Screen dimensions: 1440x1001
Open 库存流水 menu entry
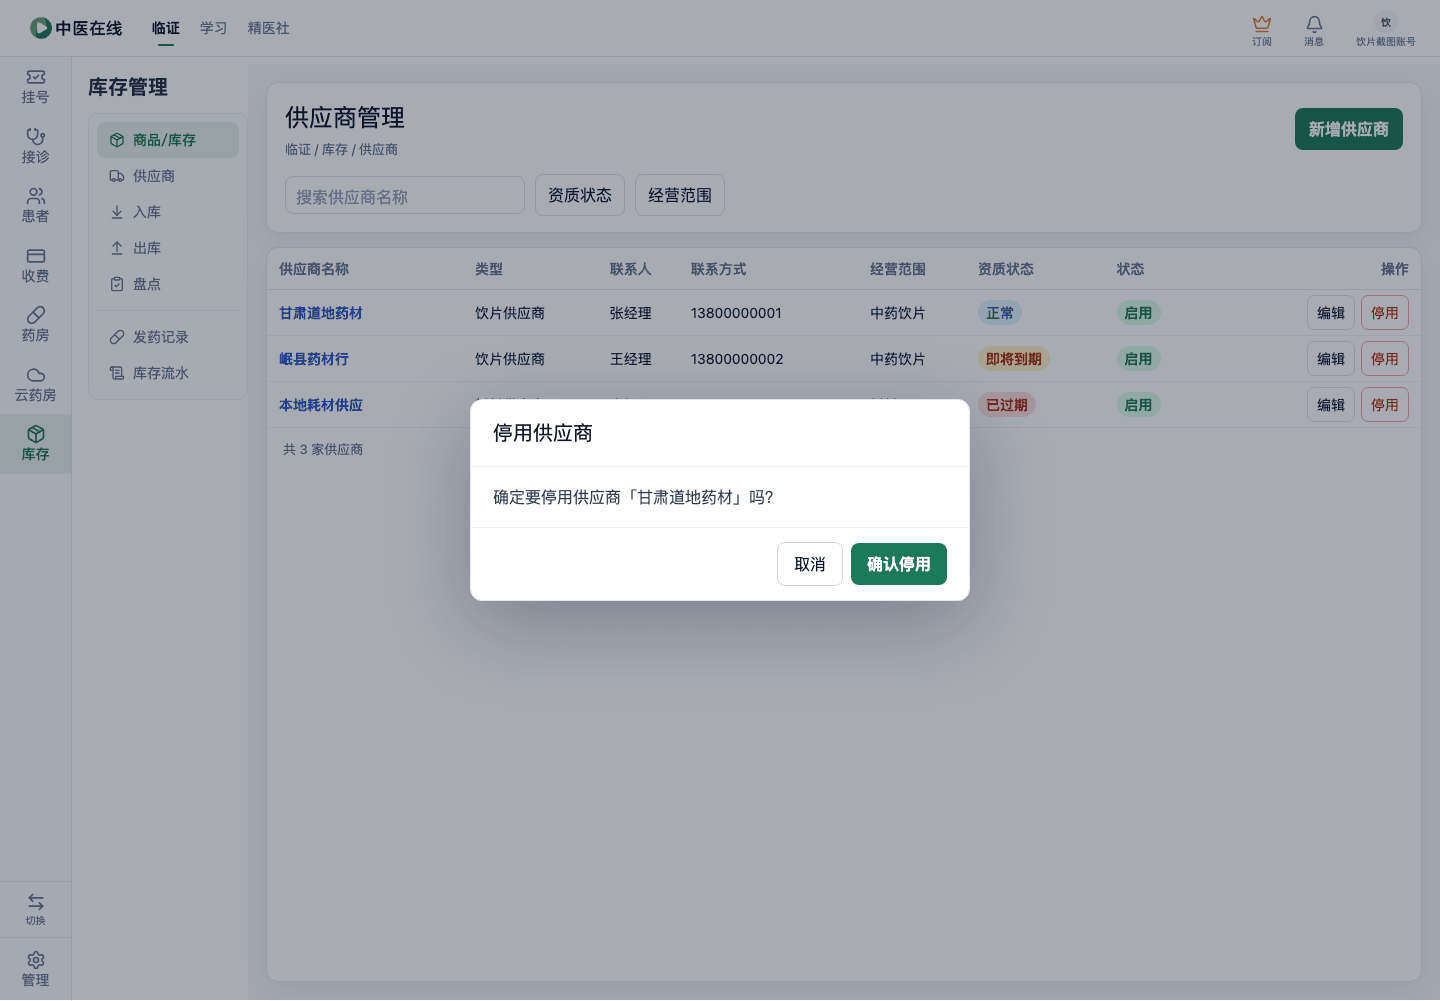tap(168, 373)
